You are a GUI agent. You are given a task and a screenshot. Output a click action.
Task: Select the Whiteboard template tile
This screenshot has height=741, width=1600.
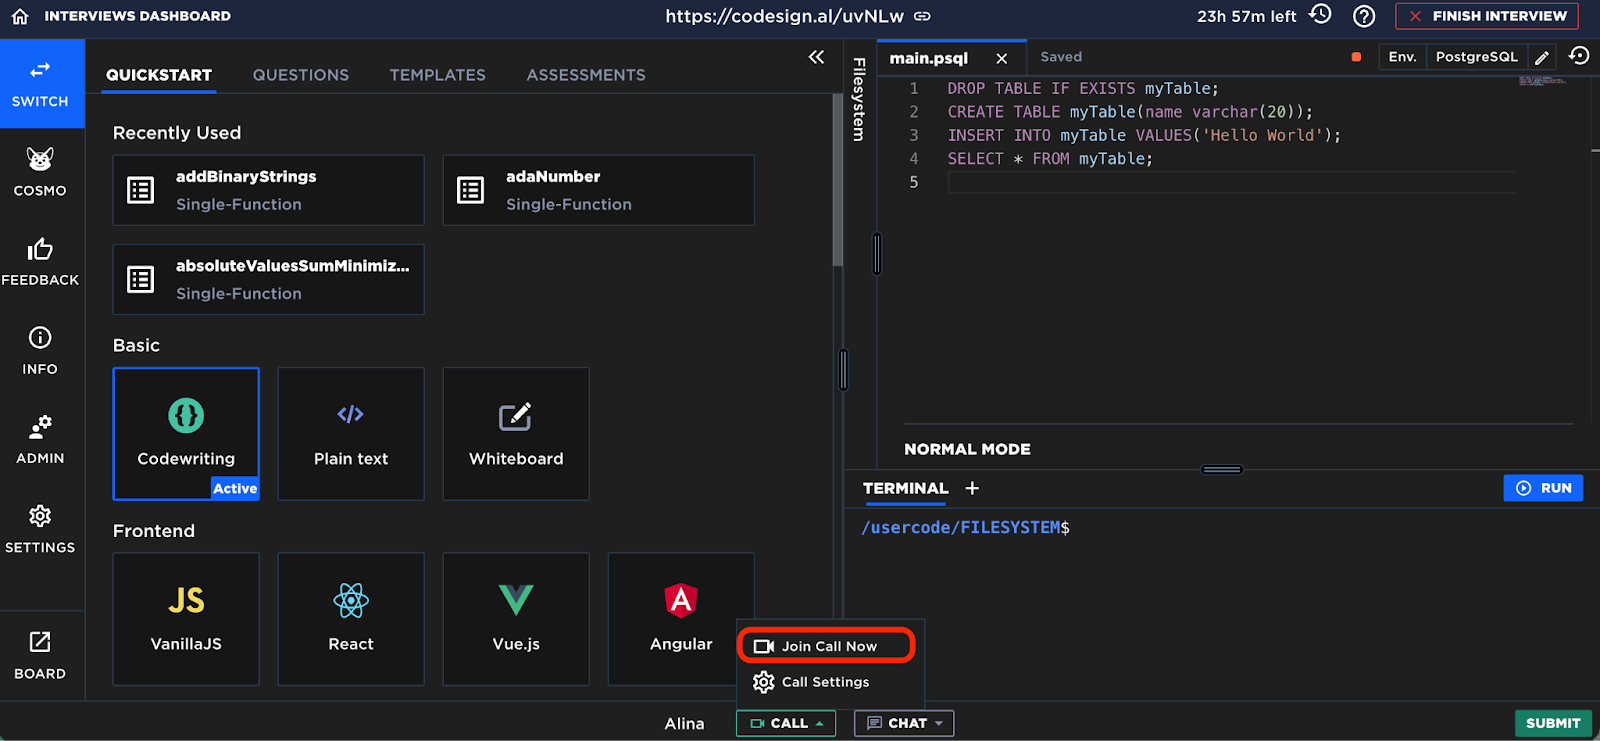coord(516,433)
